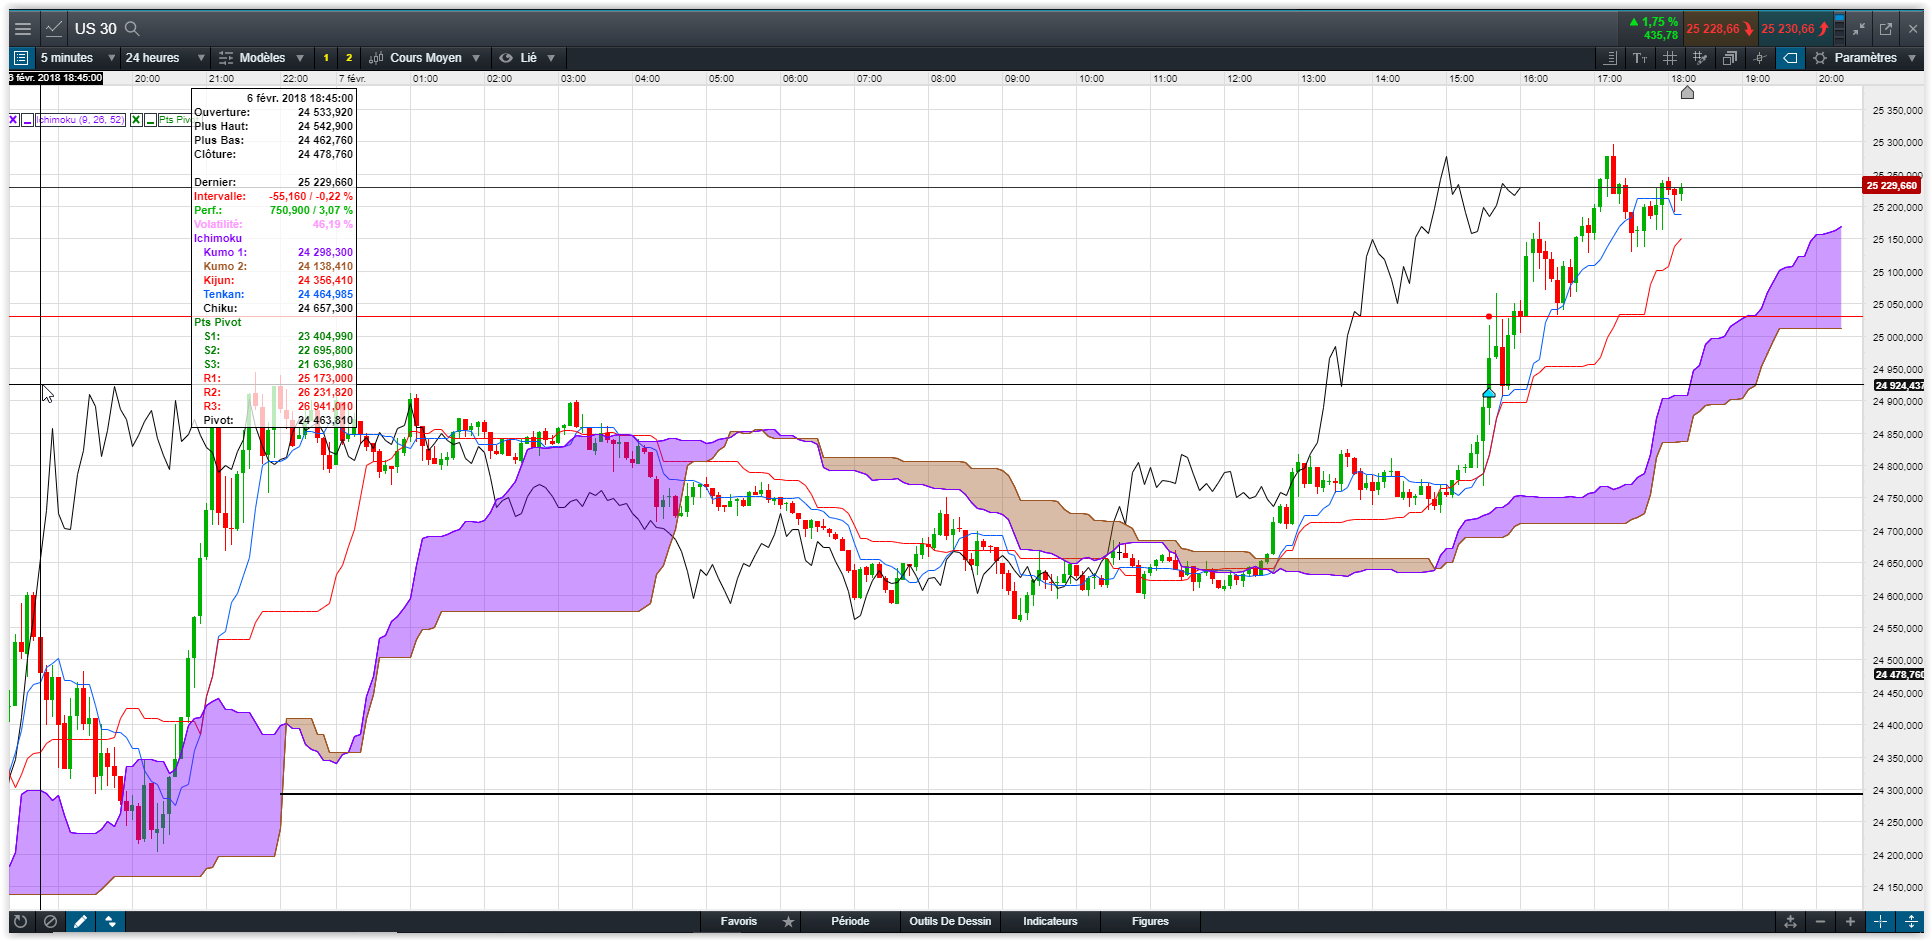
Task: Toggle the vertical auto-scale button
Action: (x=1910, y=921)
